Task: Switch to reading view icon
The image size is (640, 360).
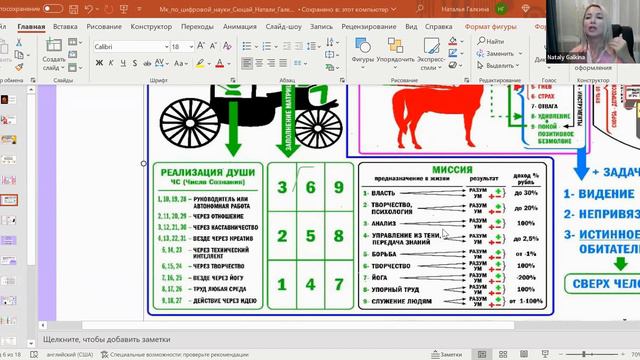Action: tap(524, 354)
